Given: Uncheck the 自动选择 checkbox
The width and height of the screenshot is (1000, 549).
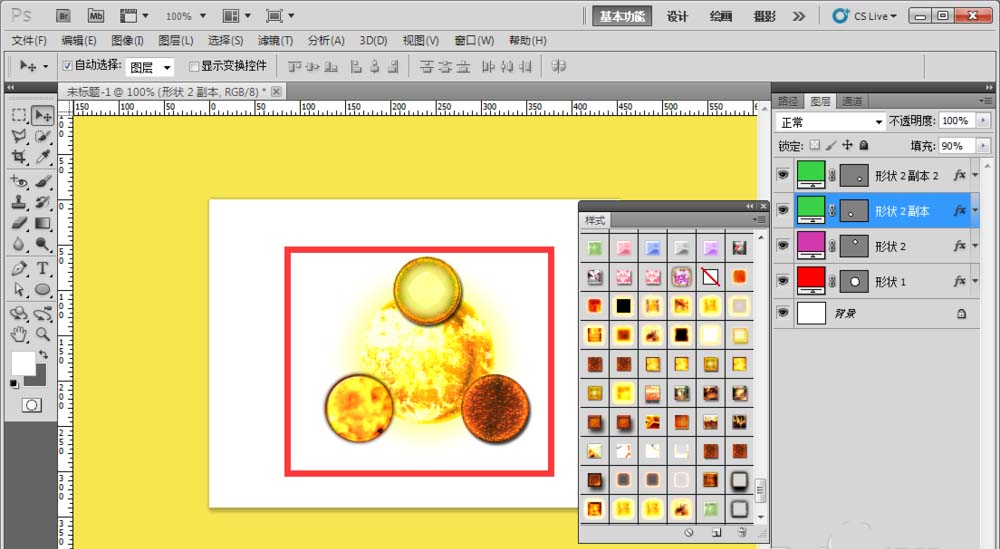Looking at the screenshot, I should (67, 66).
